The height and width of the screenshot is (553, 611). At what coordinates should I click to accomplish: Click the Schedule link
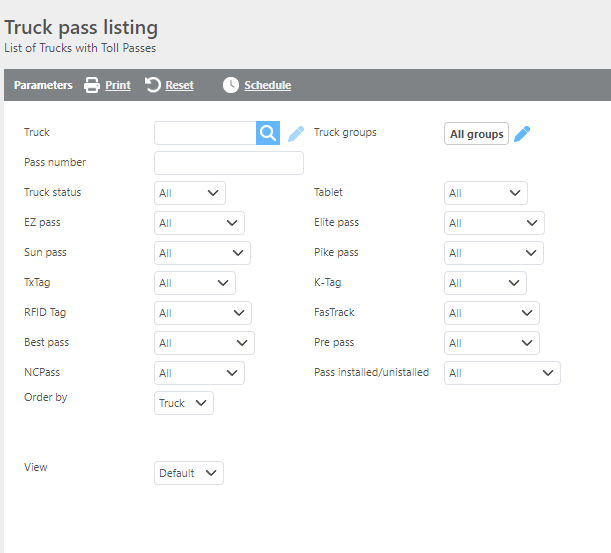click(x=267, y=85)
